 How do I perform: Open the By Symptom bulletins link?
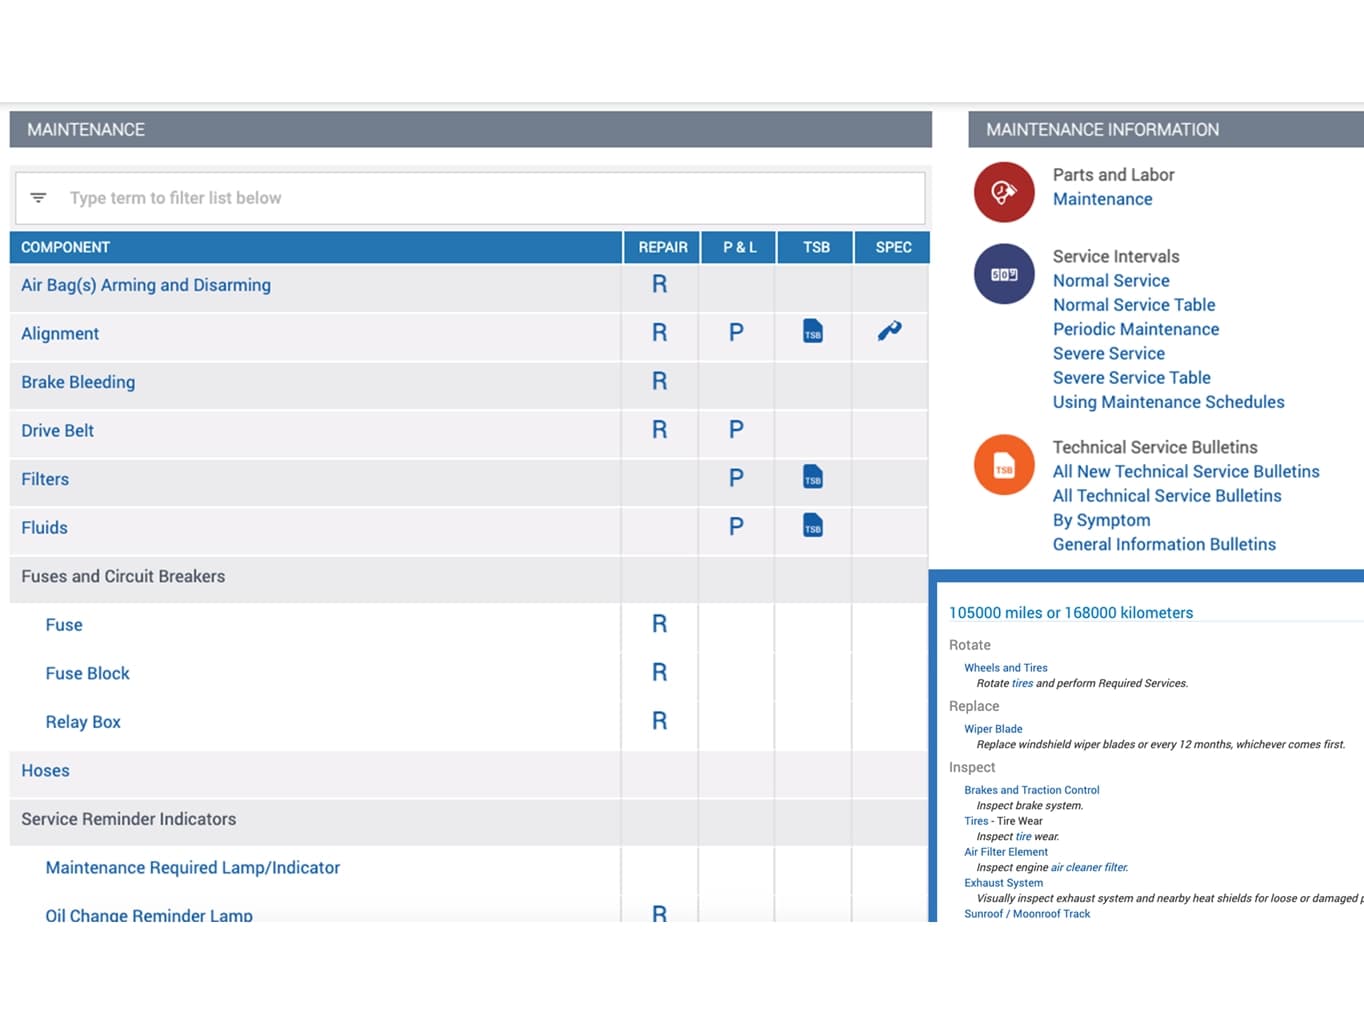click(x=1101, y=520)
